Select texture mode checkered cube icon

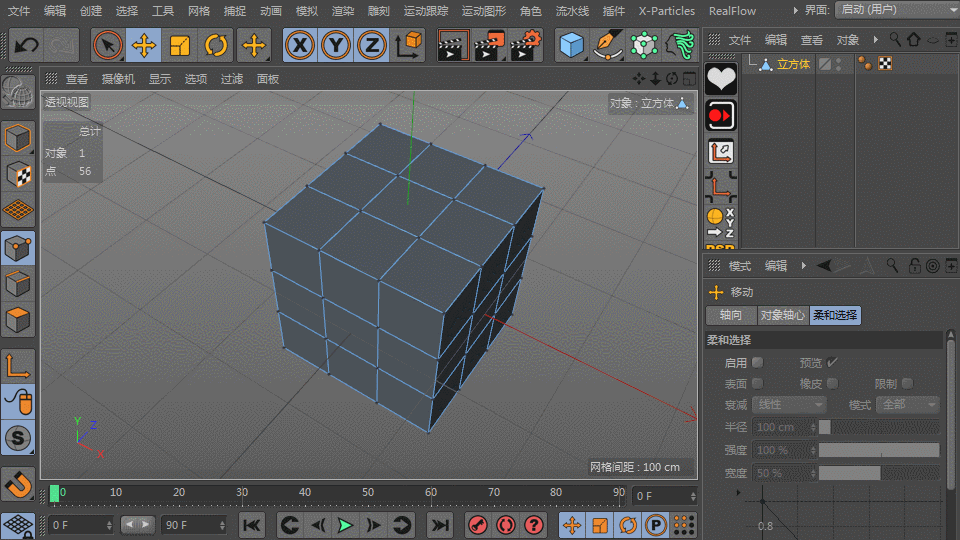click(18, 174)
